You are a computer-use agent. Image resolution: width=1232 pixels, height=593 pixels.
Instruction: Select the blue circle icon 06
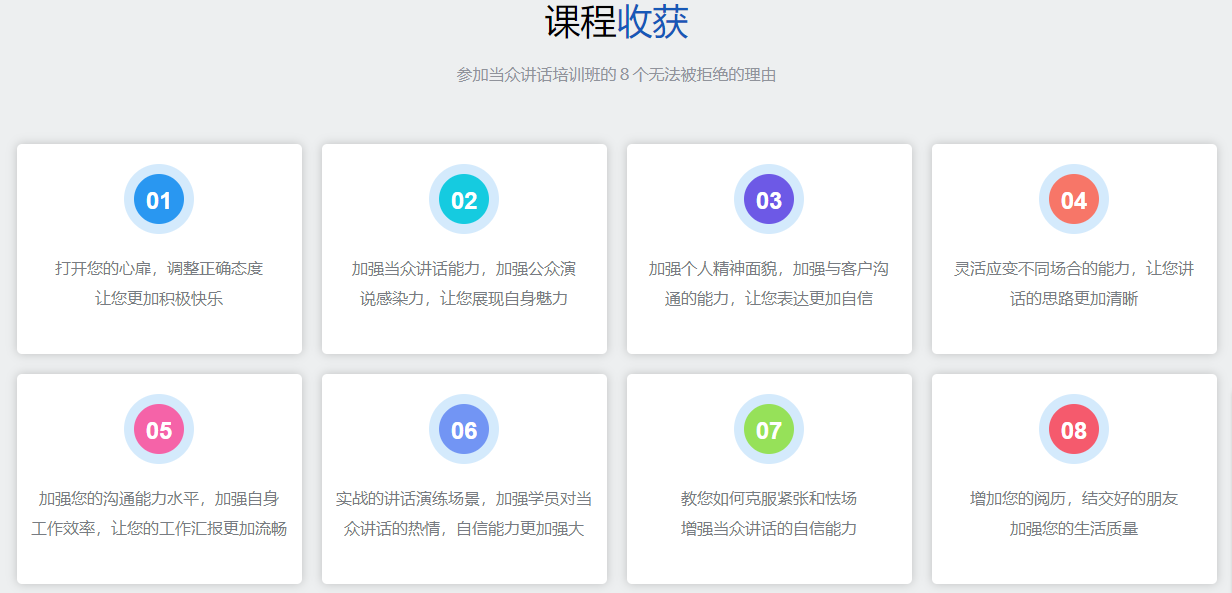(x=463, y=428)
